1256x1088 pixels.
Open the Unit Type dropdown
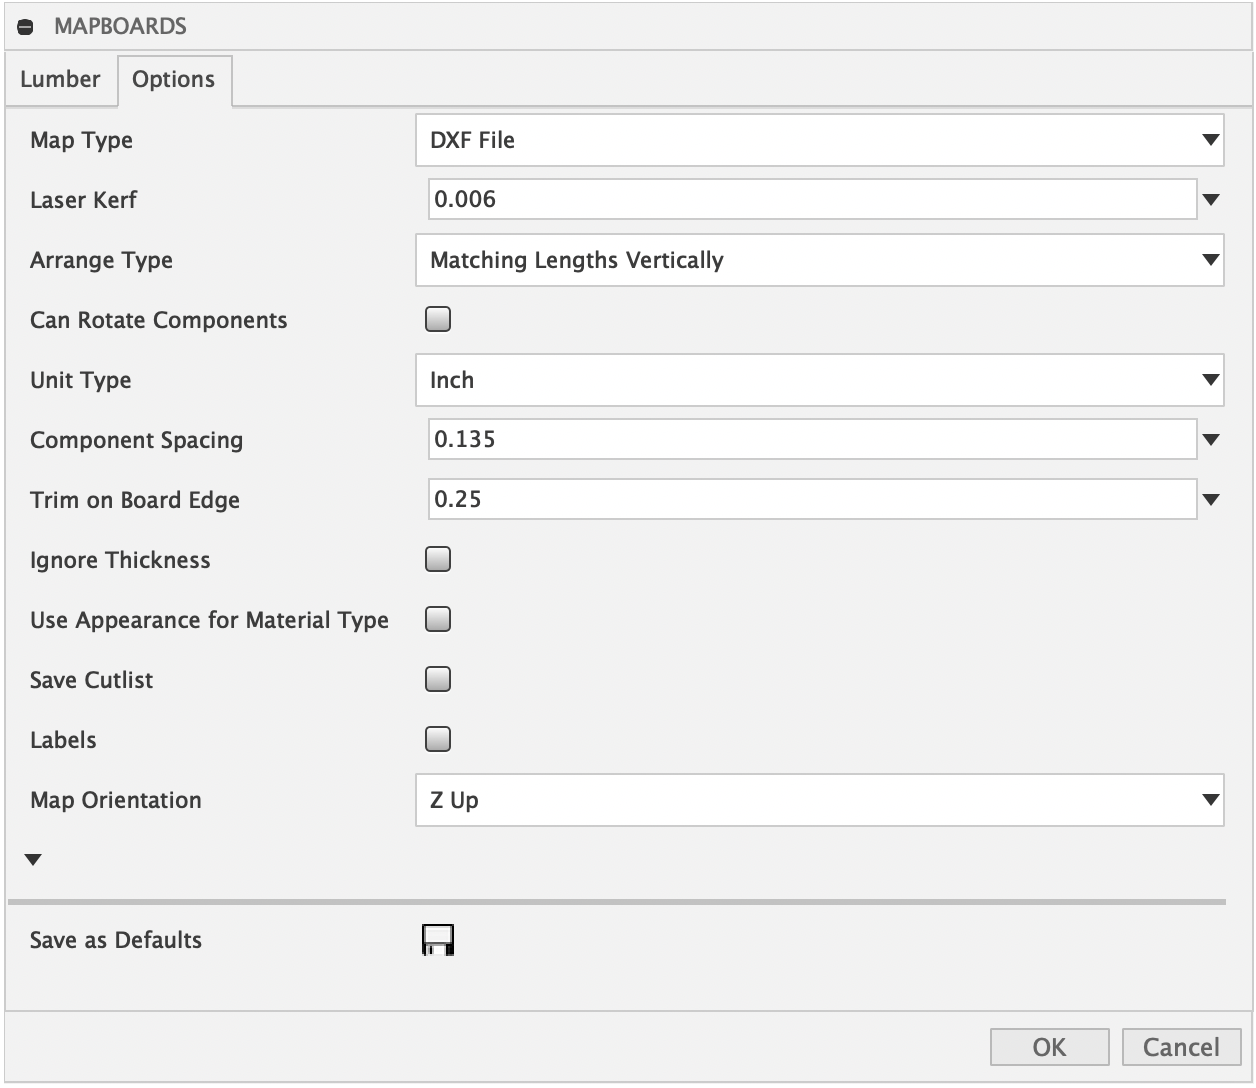pyautogui.click(x=819, y=380)
